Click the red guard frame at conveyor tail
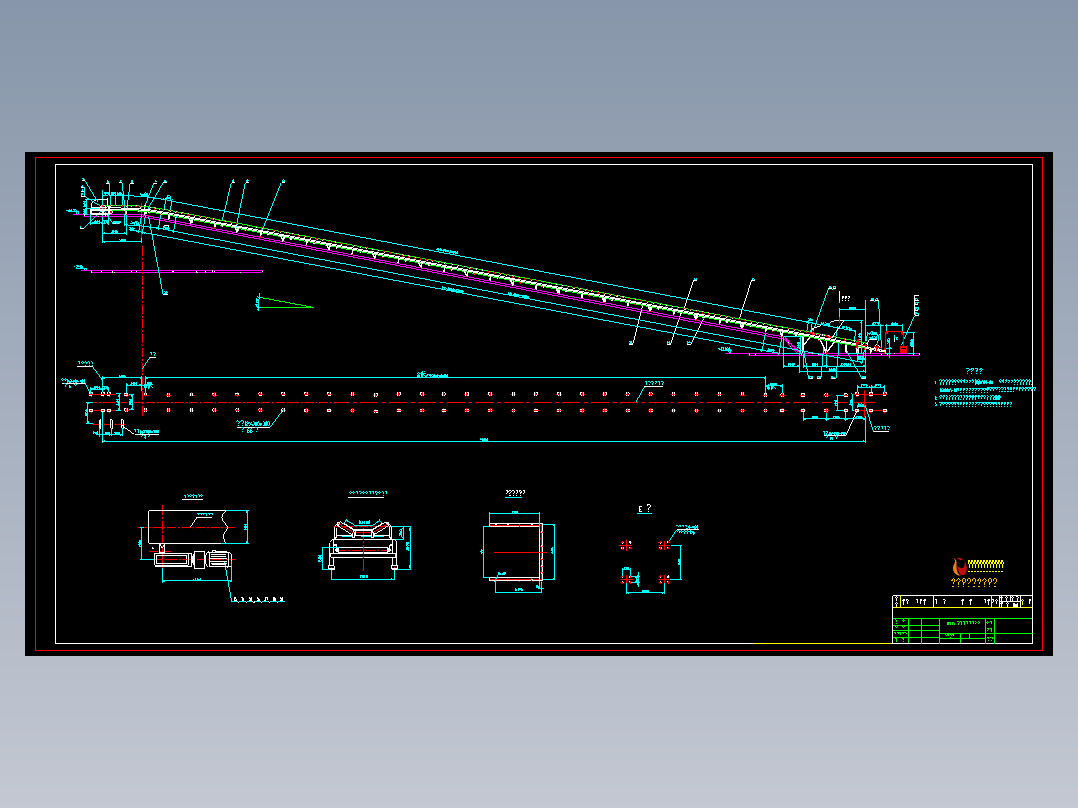Viewport: 1078px width, 808px height. coord(894,341)
